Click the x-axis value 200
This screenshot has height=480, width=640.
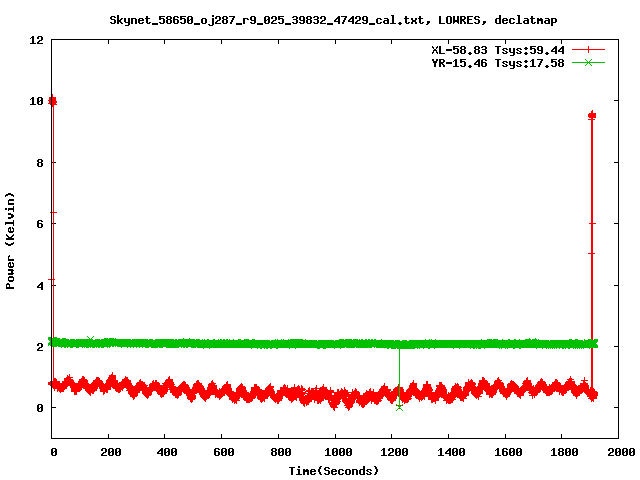111,452
